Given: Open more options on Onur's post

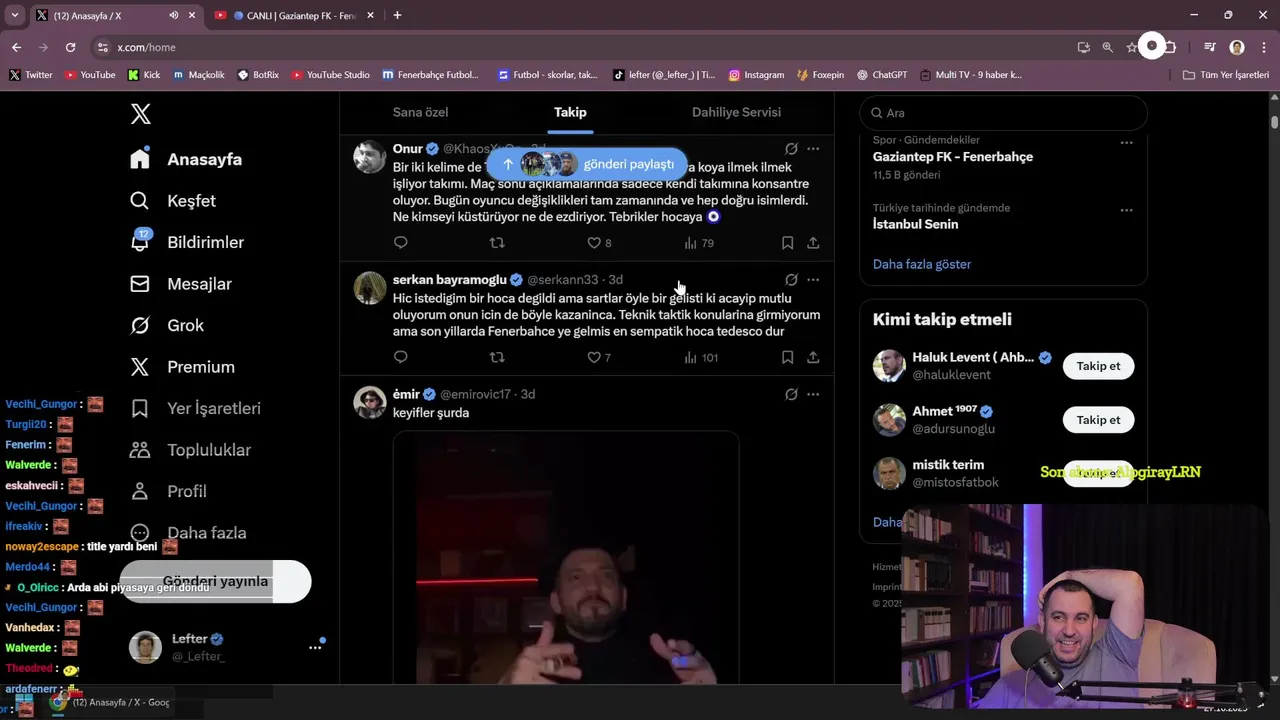Looking at the screenshot, I should (x=813, y=149).
